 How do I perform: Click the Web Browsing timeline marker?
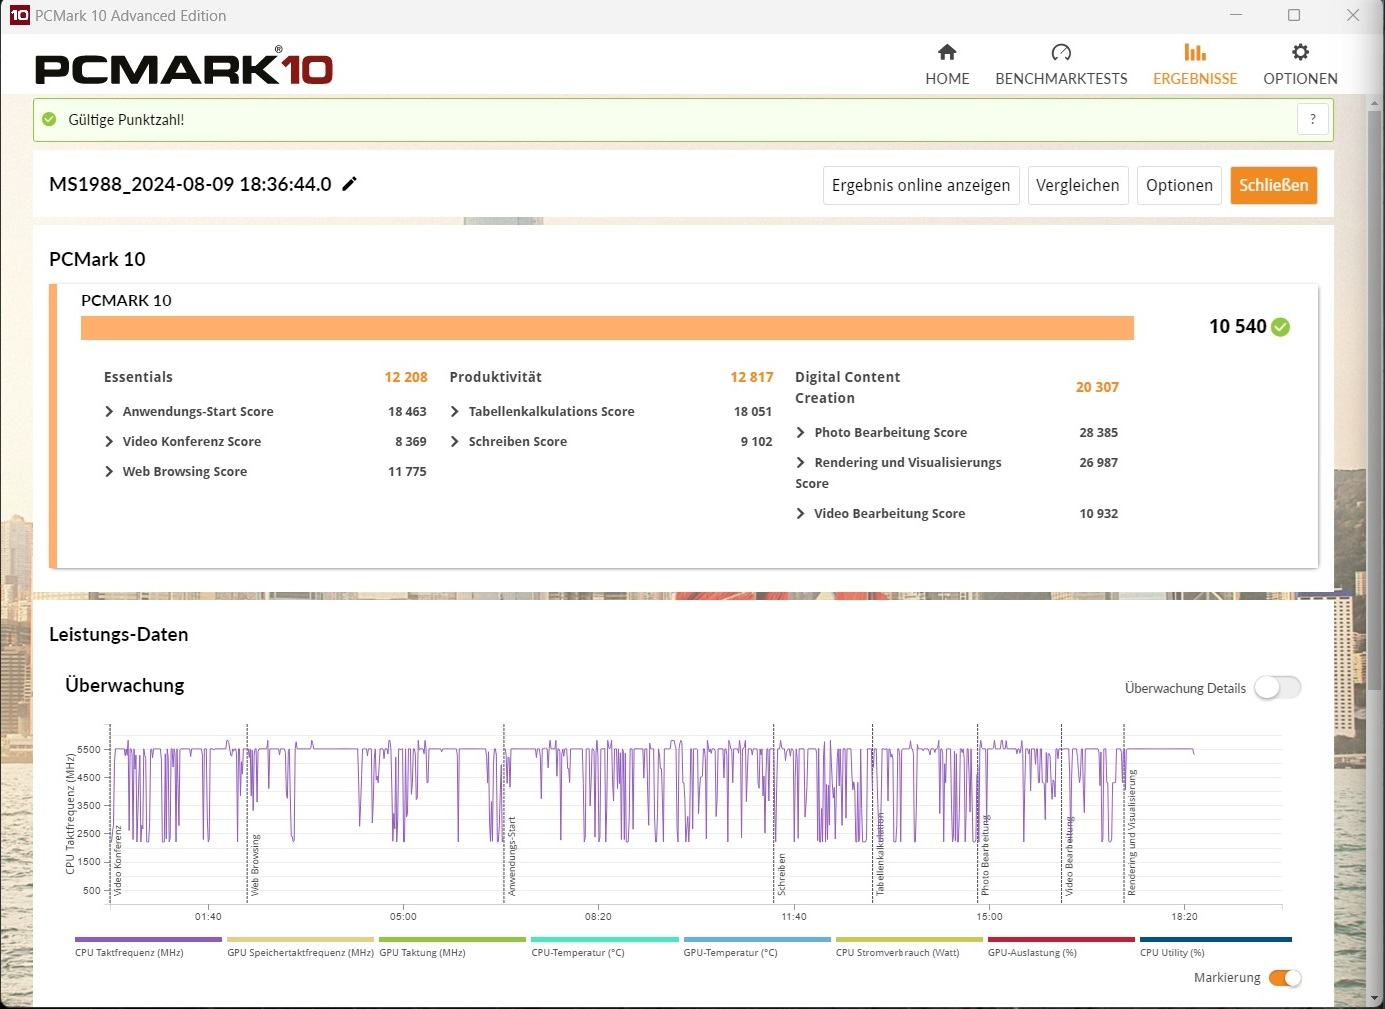click(255, 865)
